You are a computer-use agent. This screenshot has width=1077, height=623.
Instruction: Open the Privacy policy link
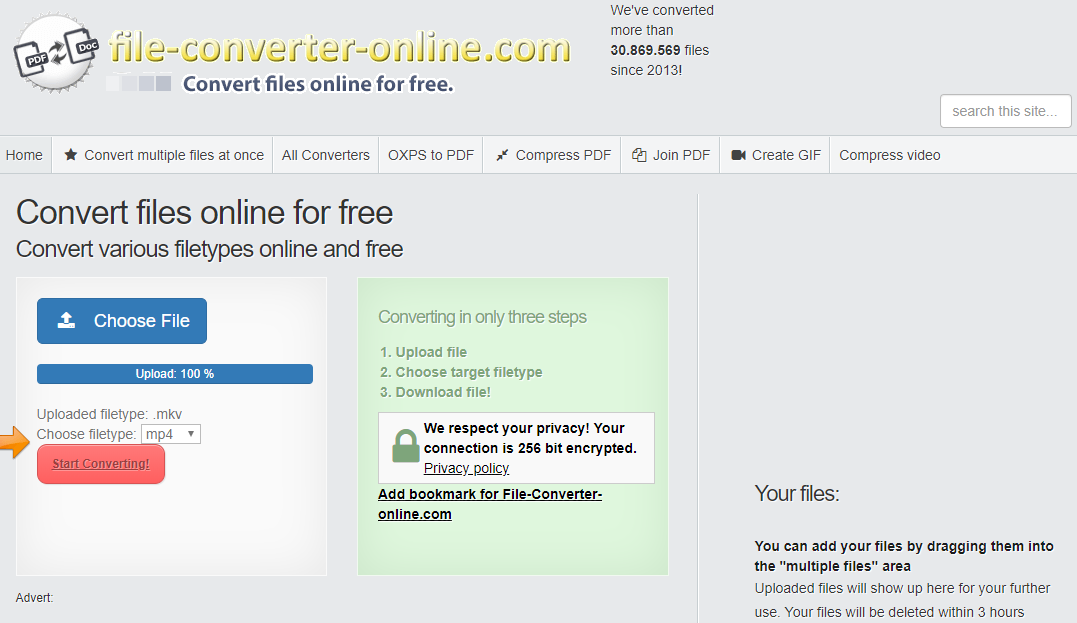point(466,468)
